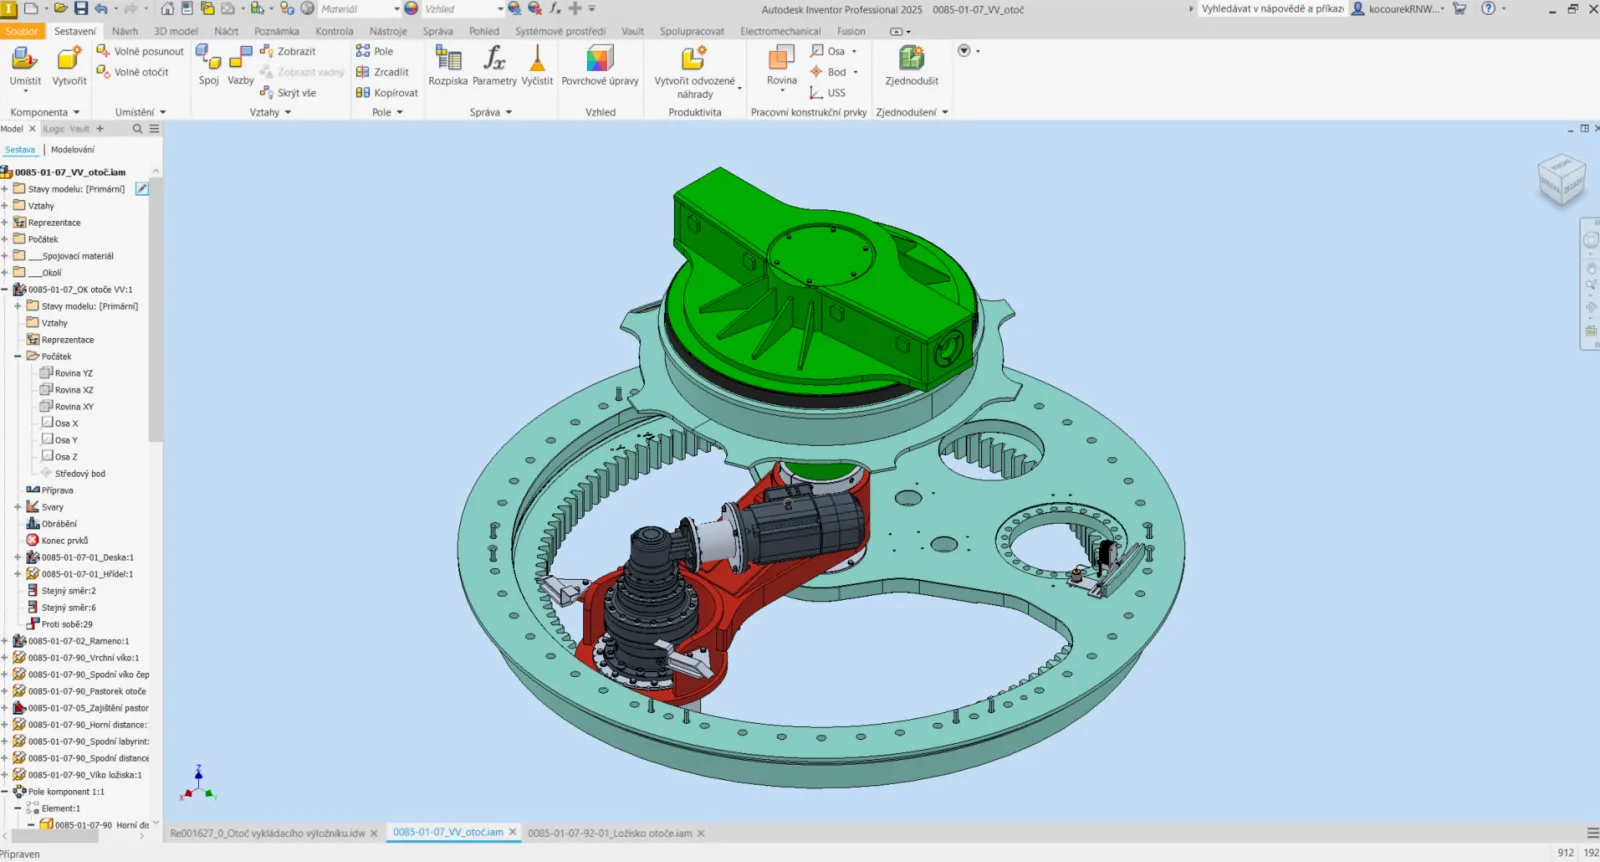The width and height of the screenshot is (1600, 862).
Task: Switch to the Kontrola ribbon tab
Action: 334,31
